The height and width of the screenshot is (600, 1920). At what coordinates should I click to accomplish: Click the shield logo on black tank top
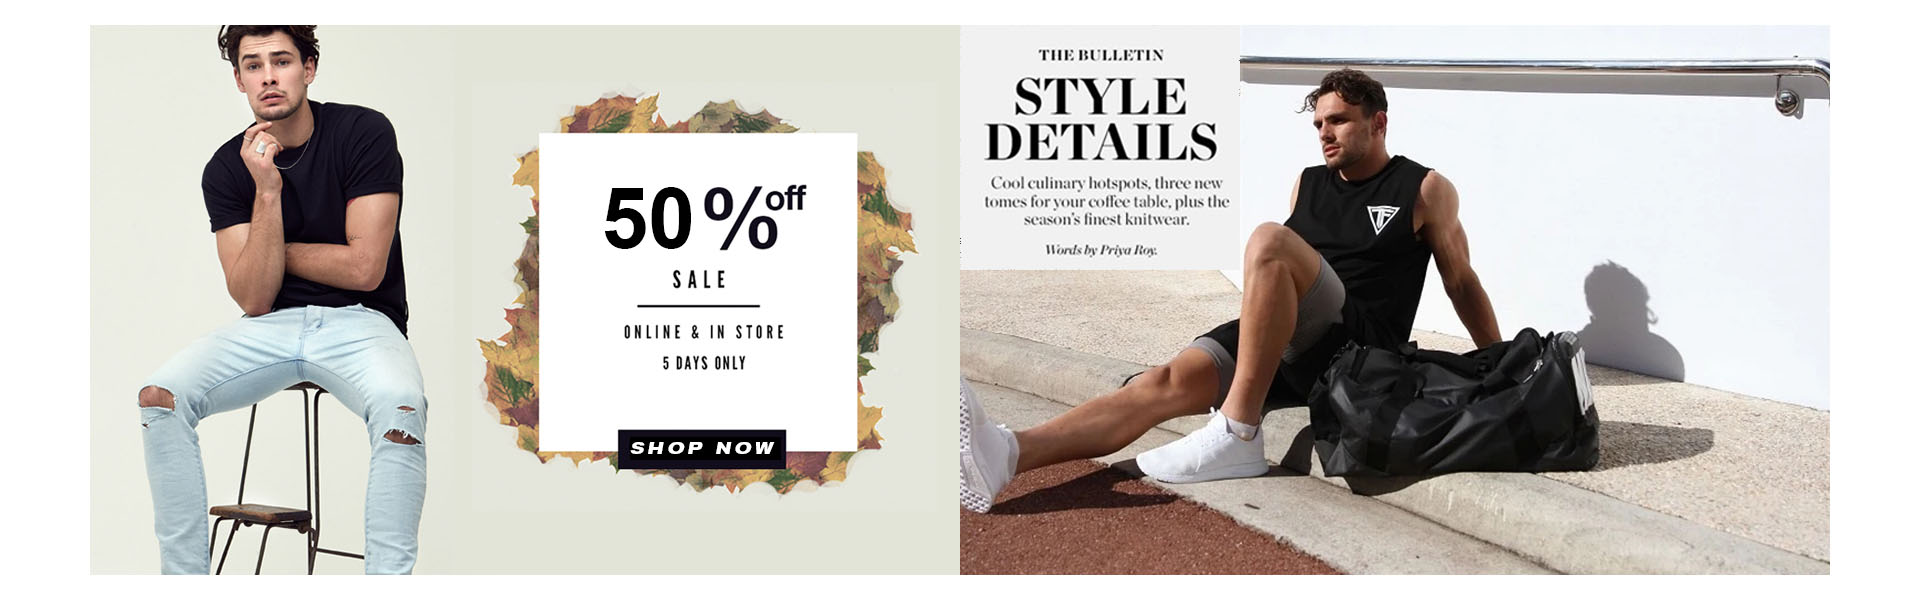point(1383,219)
